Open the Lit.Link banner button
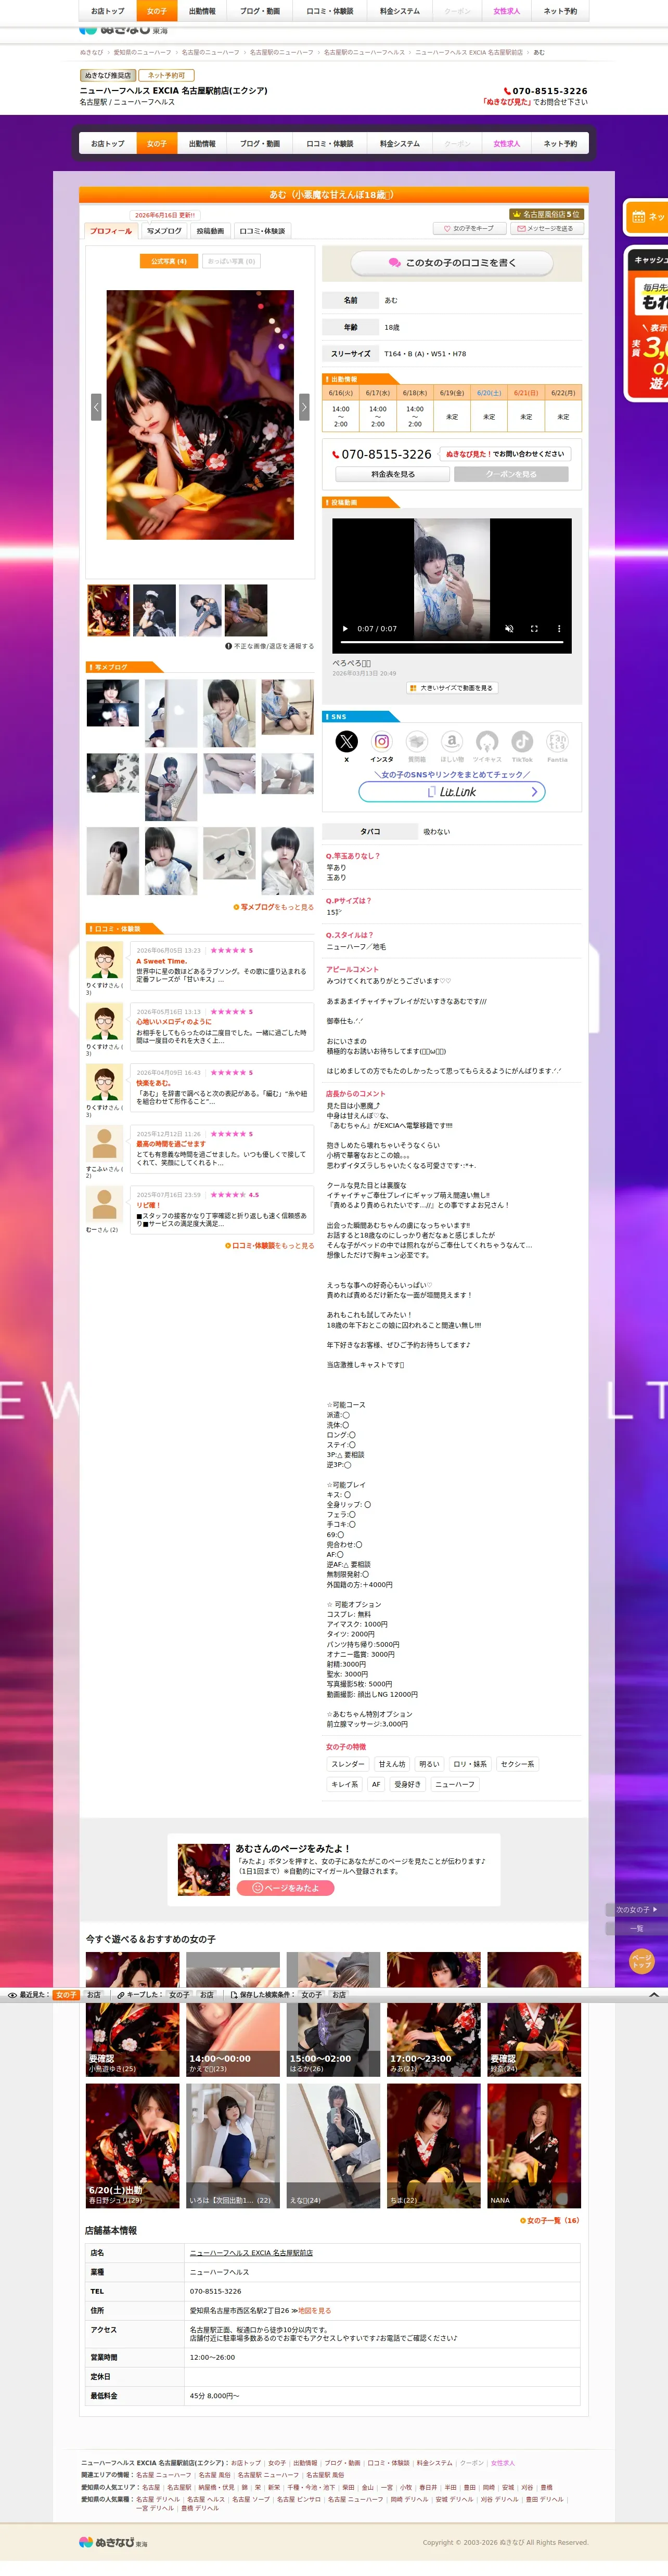 452,792
